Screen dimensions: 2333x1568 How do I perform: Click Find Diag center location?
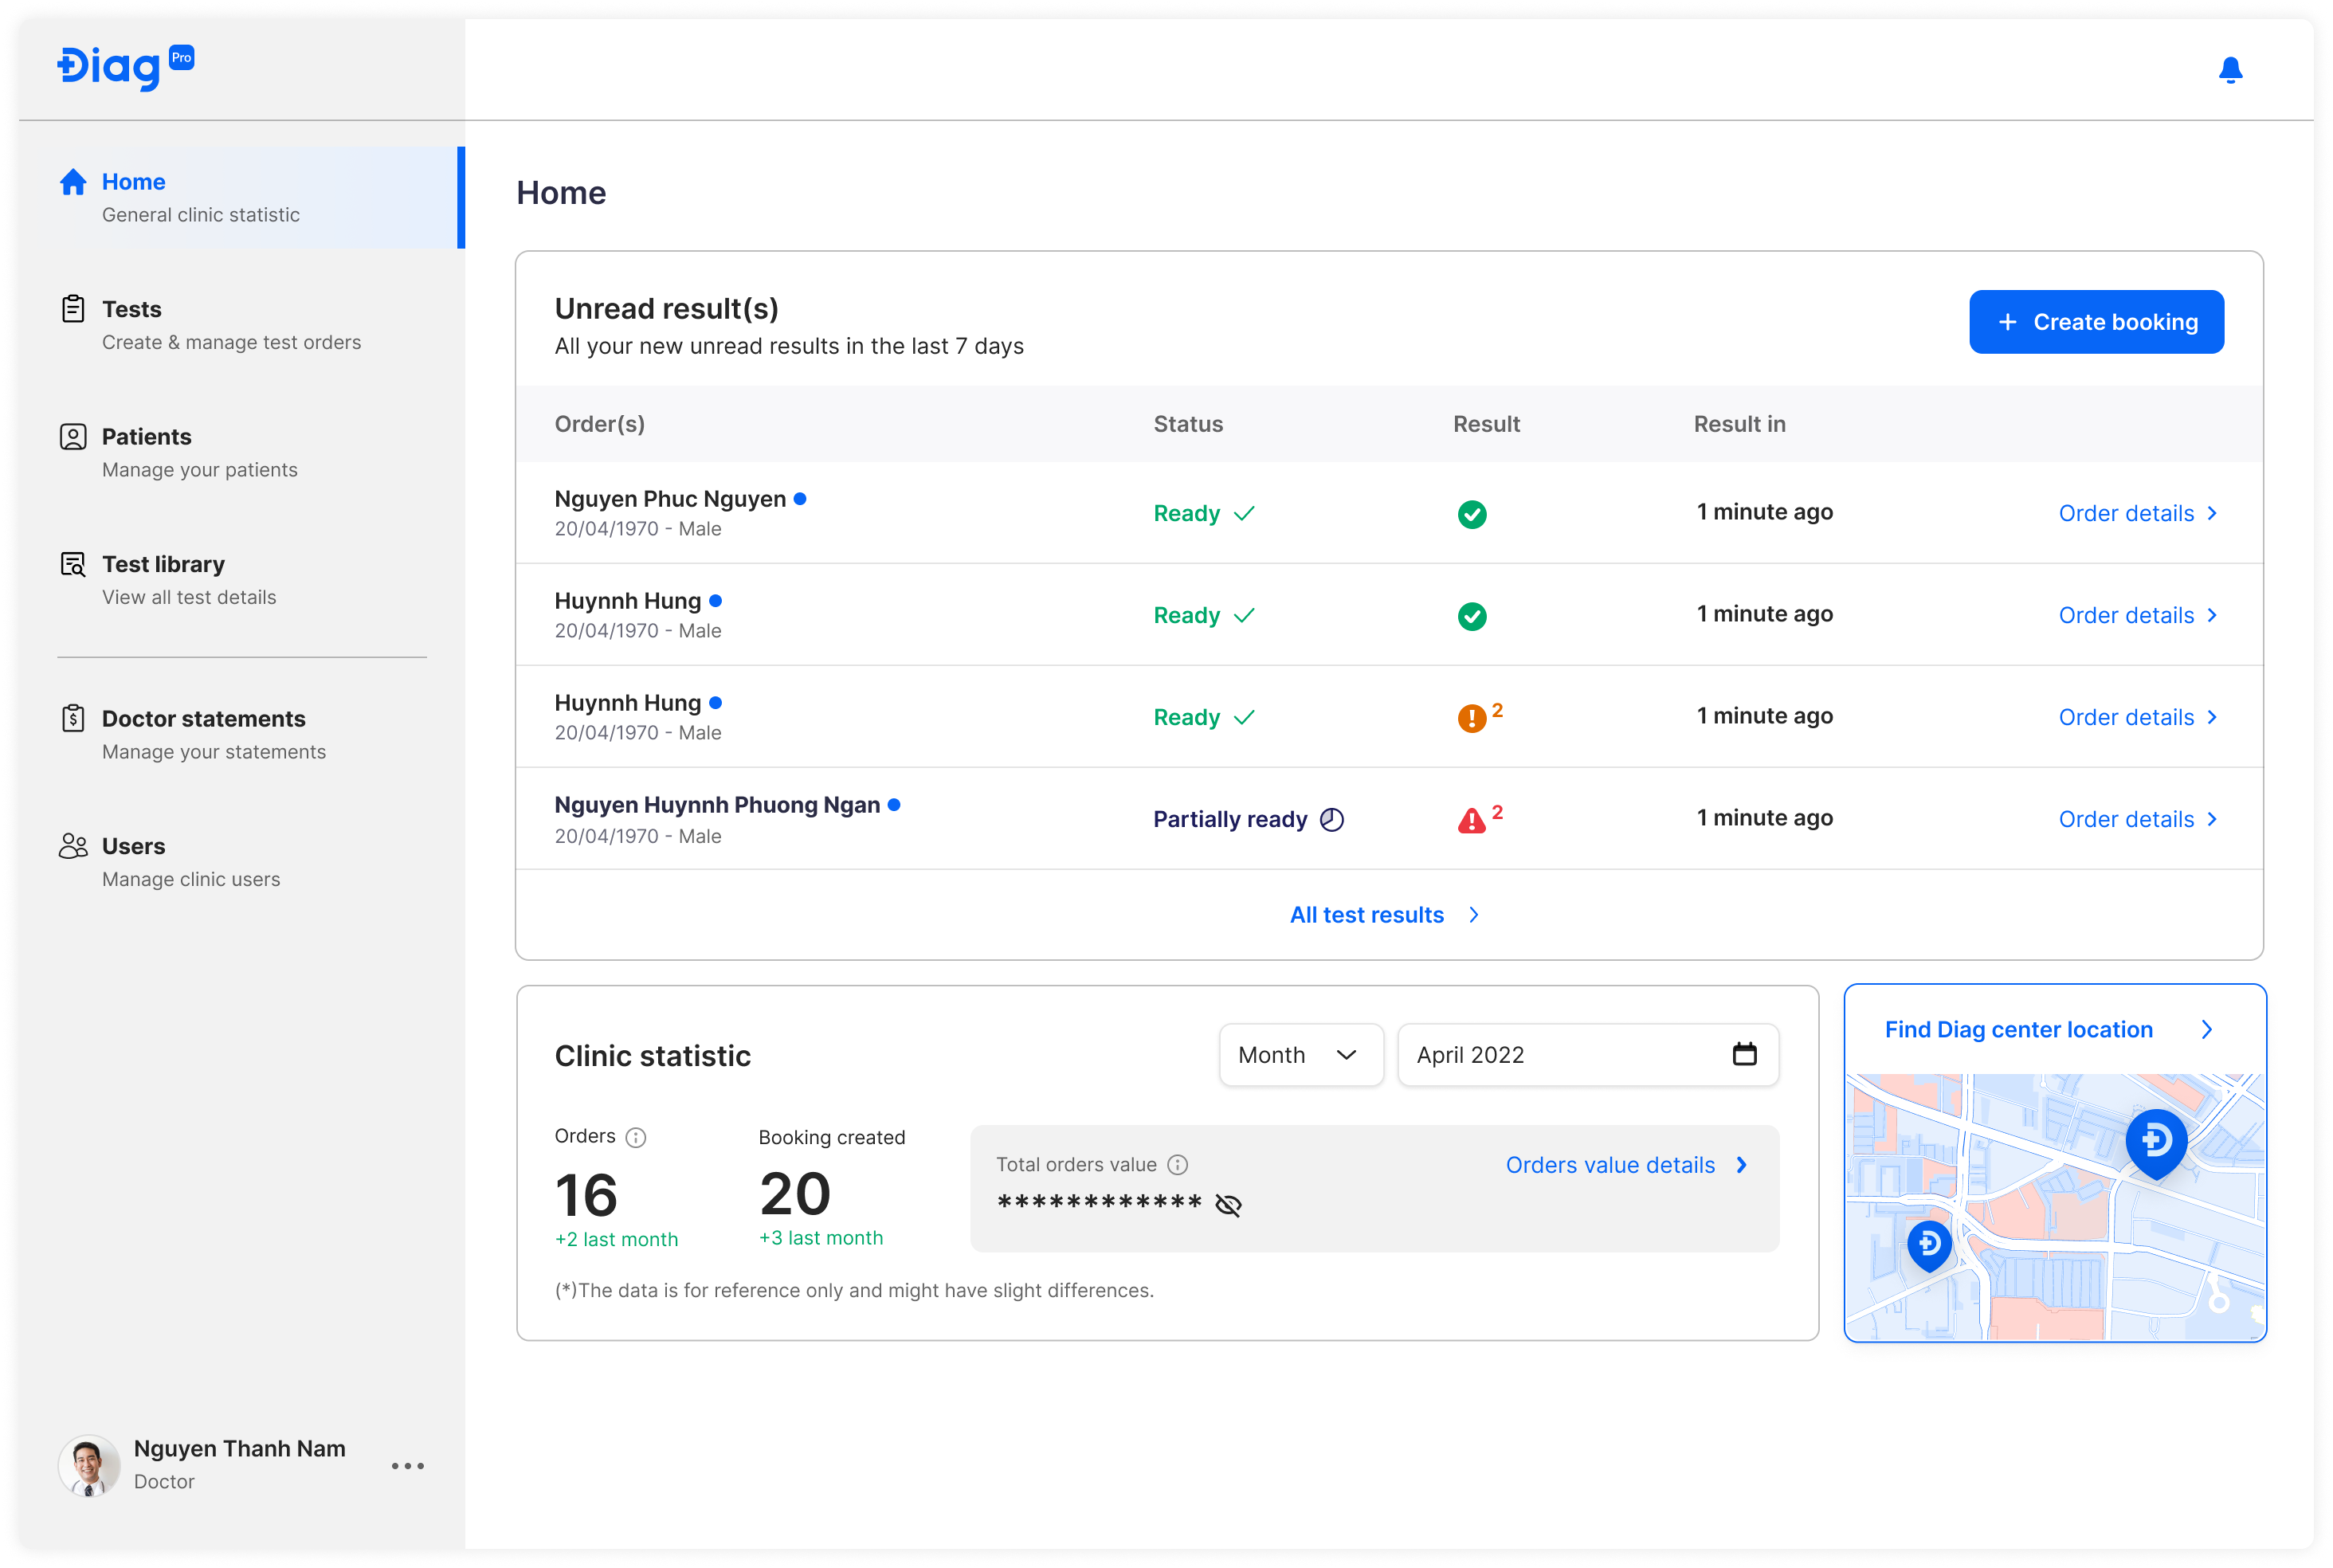point(2019,1029)
